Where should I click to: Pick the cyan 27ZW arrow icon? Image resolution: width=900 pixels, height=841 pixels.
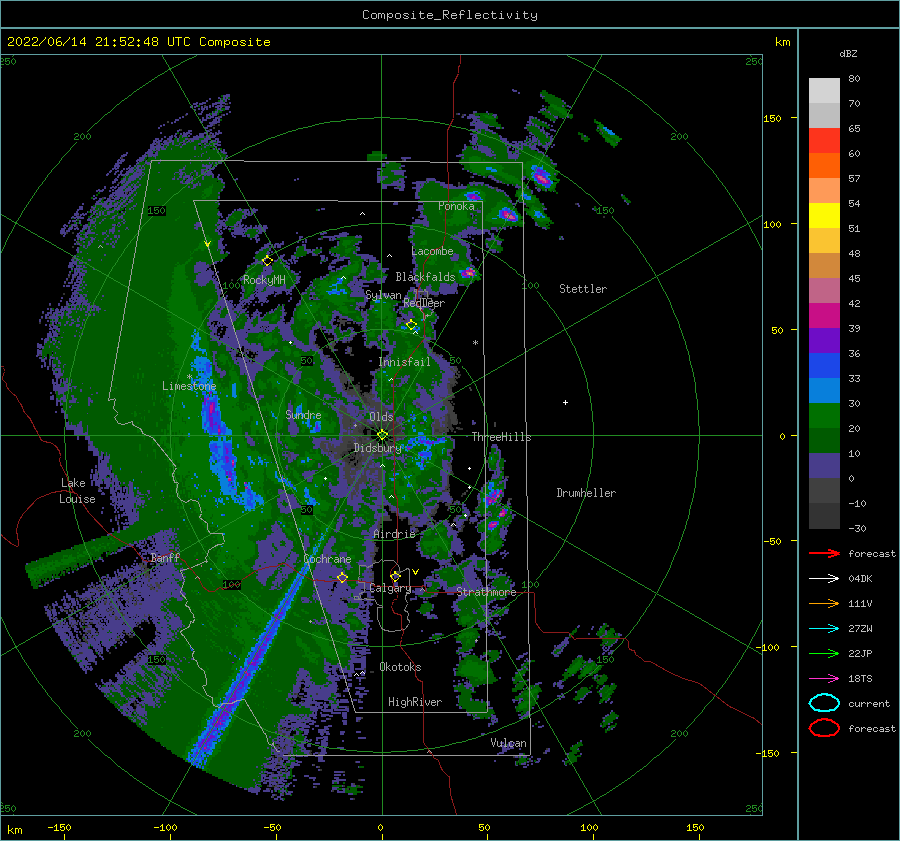824,629
